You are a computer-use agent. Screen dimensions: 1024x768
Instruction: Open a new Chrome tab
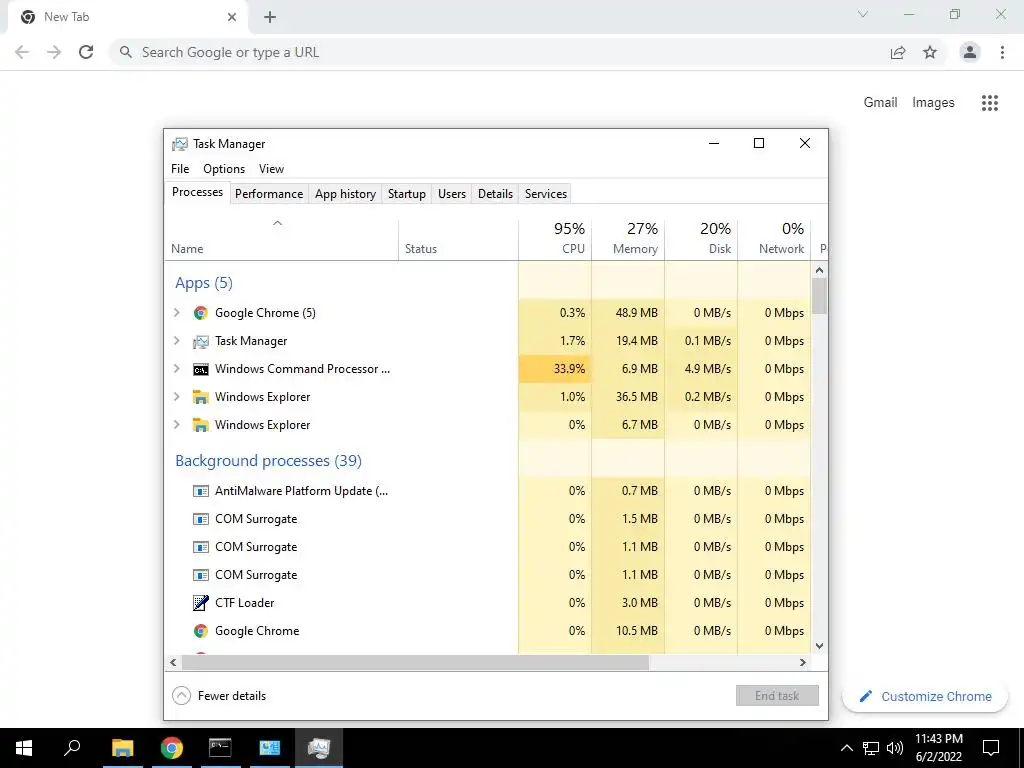tap(270, 17)
